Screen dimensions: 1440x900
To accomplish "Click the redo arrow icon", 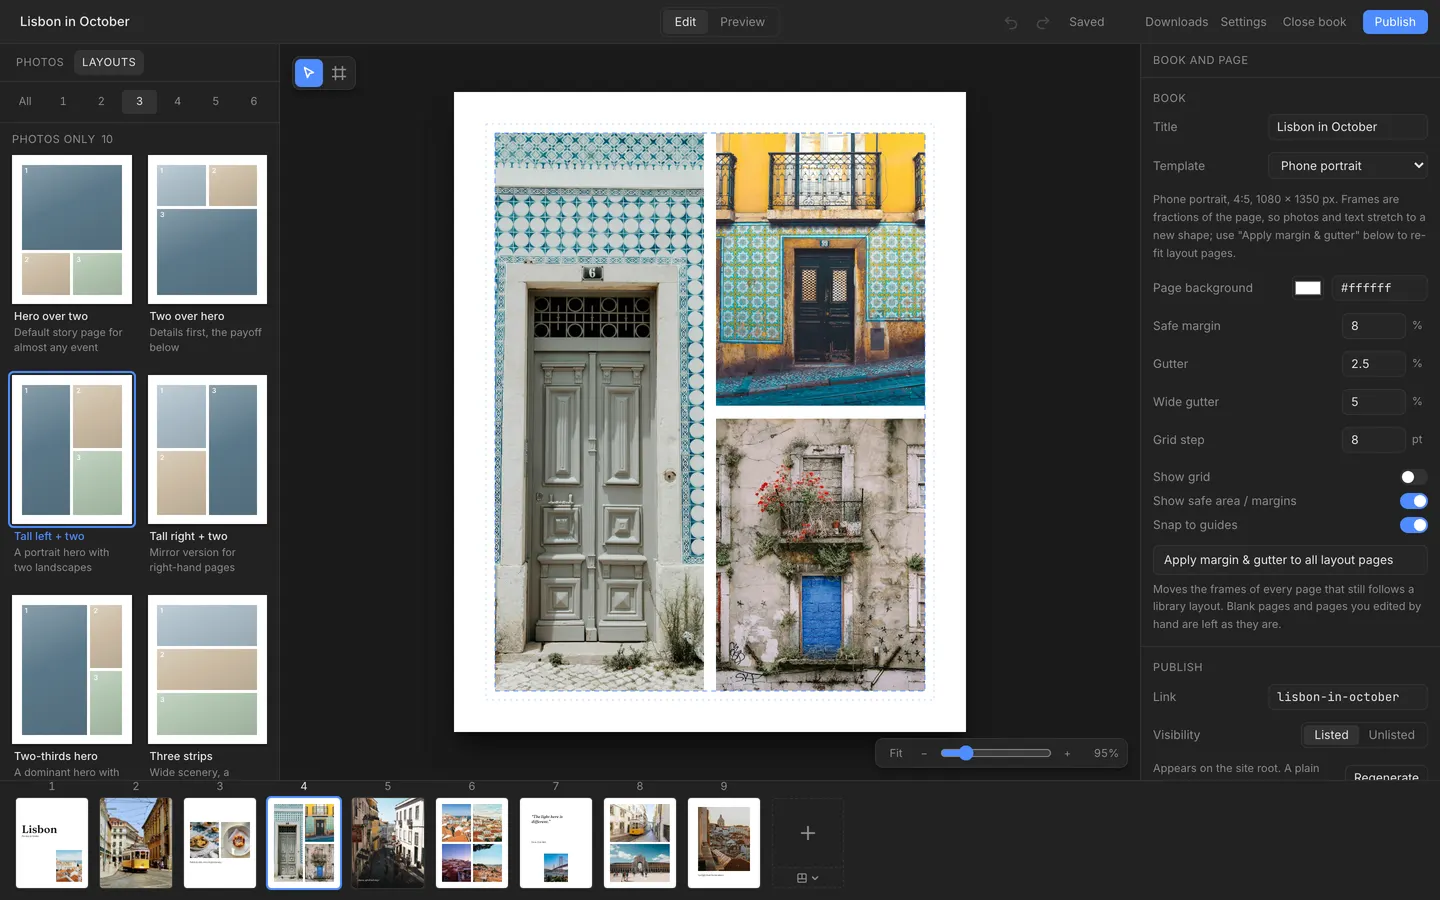I will [x=1043, y=22].
